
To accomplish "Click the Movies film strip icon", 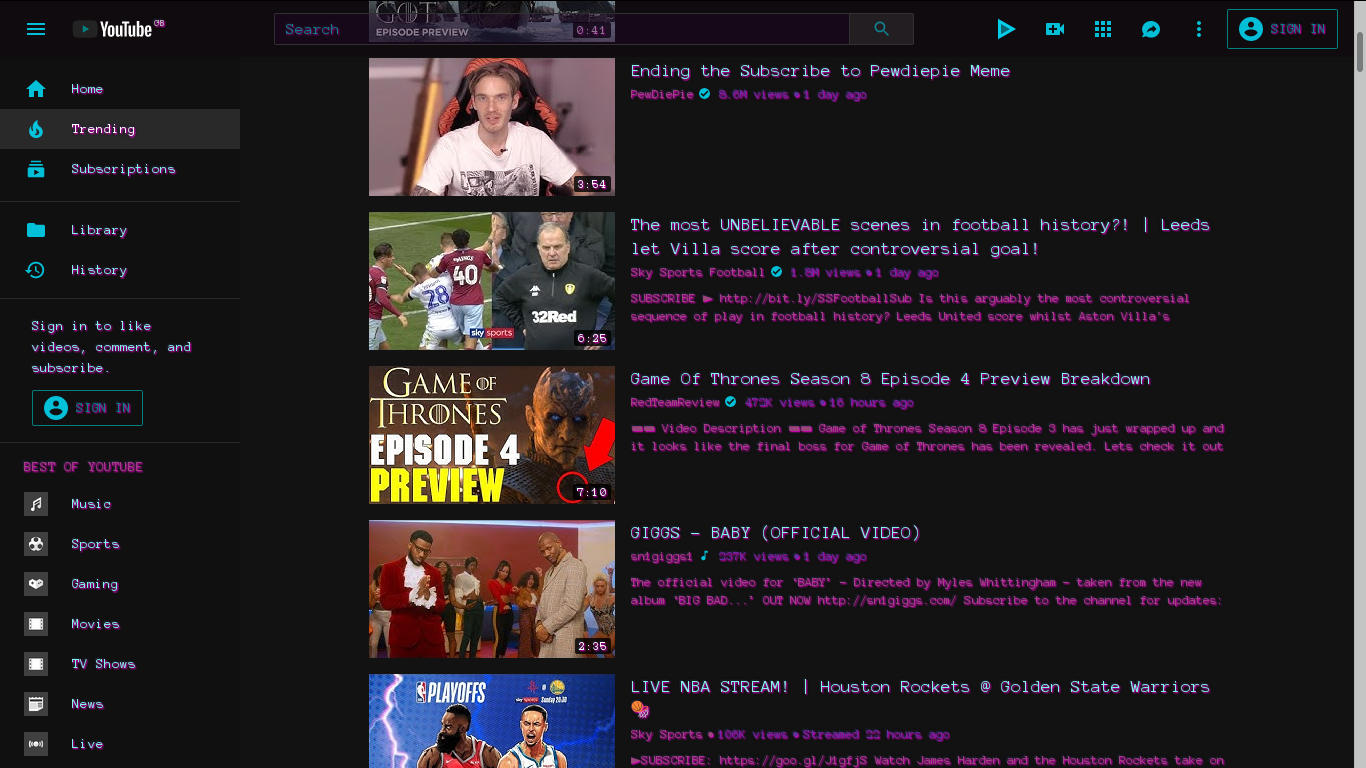I will coord(36,624).
